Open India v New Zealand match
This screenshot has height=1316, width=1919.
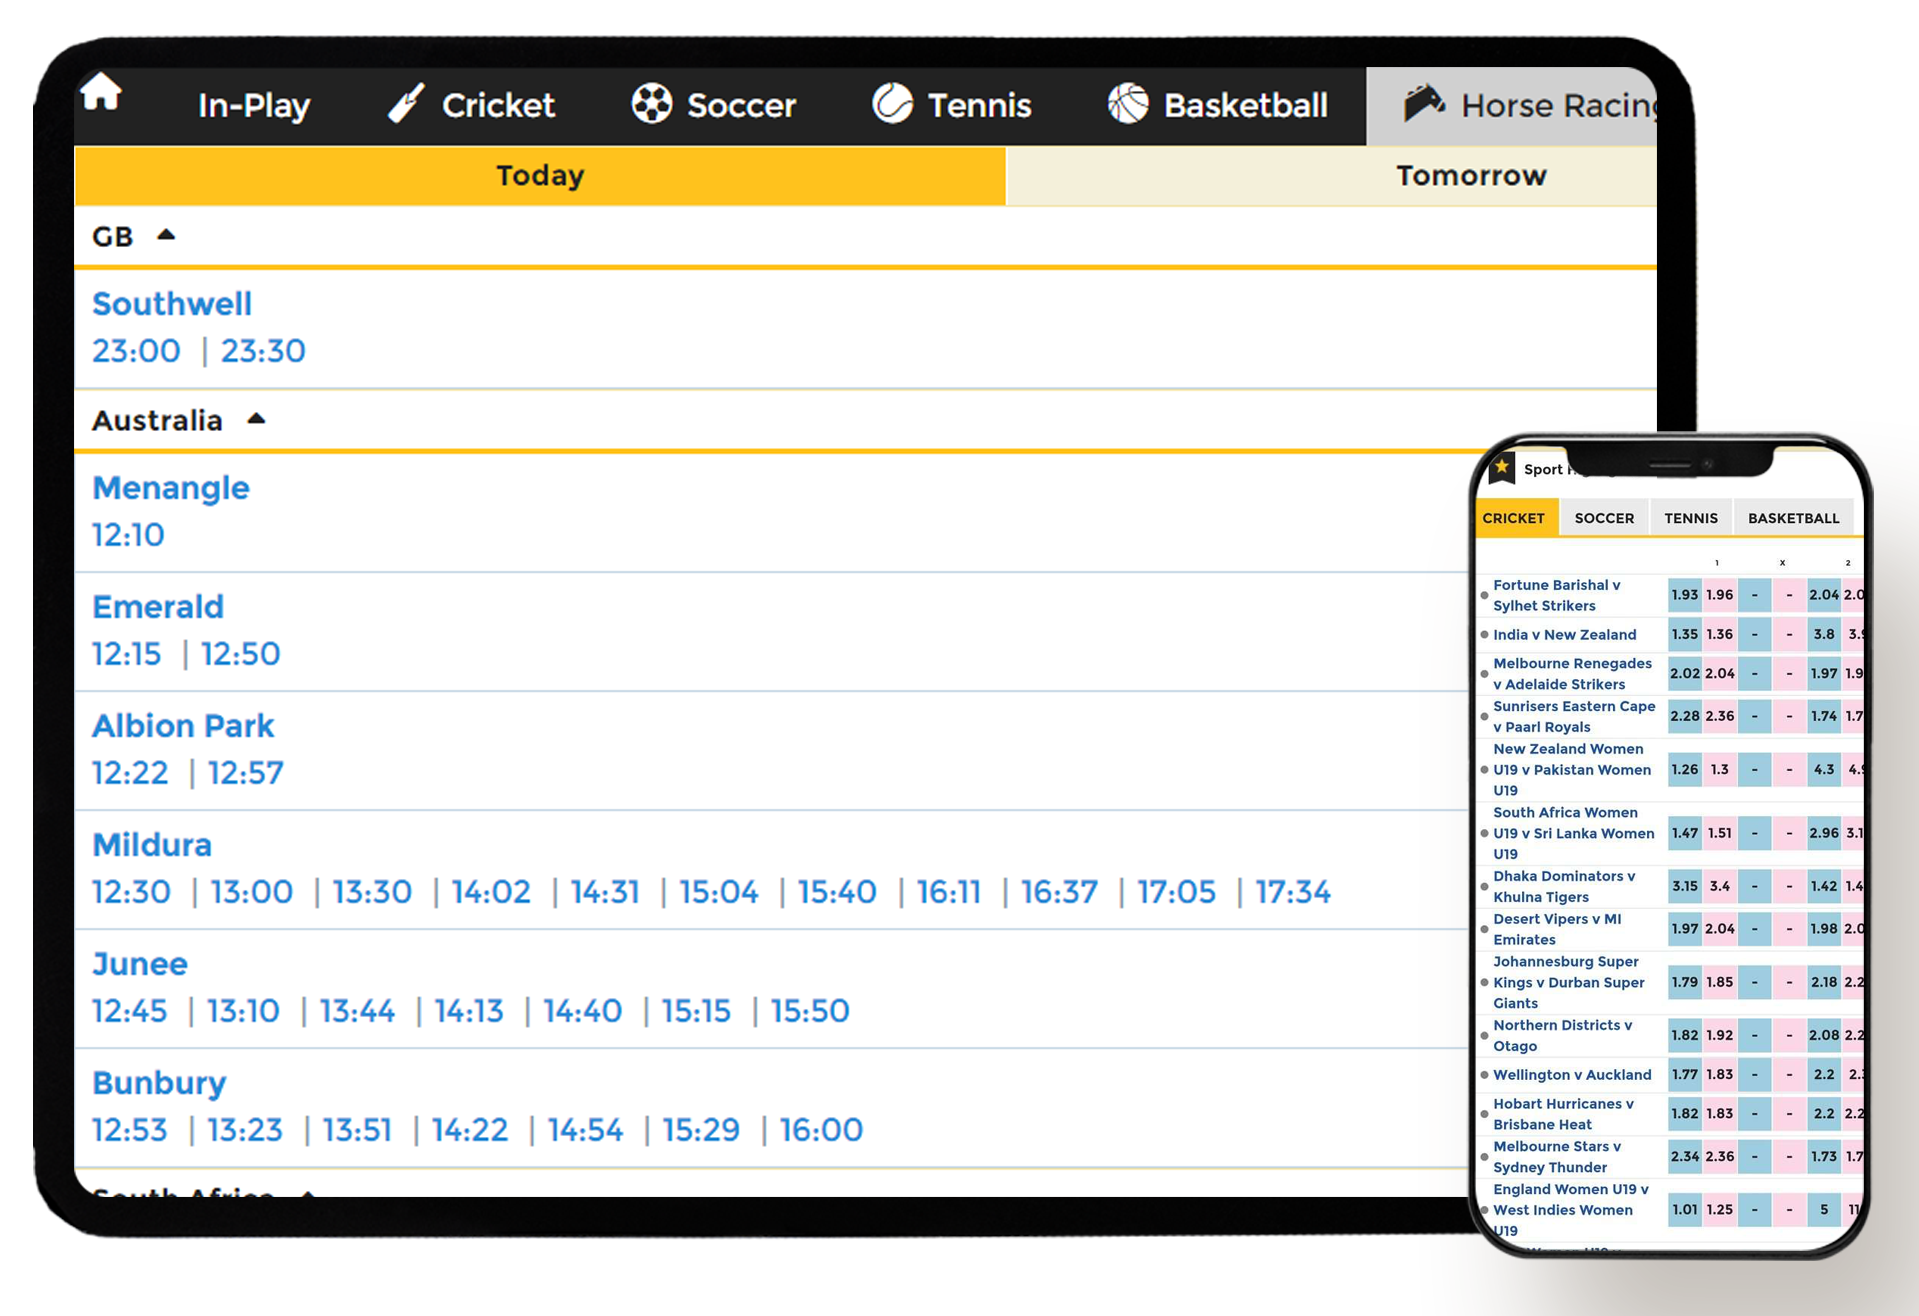[x=1564, y=635]
